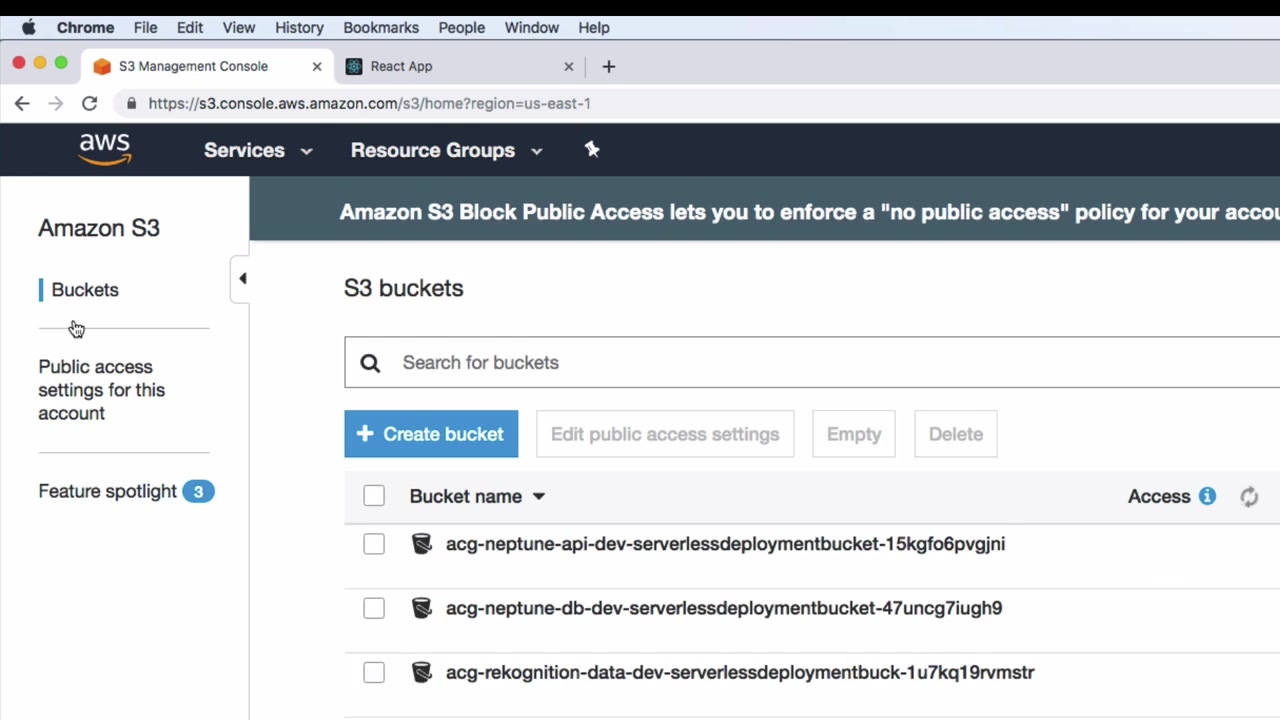Open the acg-rekognition-data-dev bucket link
Screen dimensions: 1280x720
(739, 672)
